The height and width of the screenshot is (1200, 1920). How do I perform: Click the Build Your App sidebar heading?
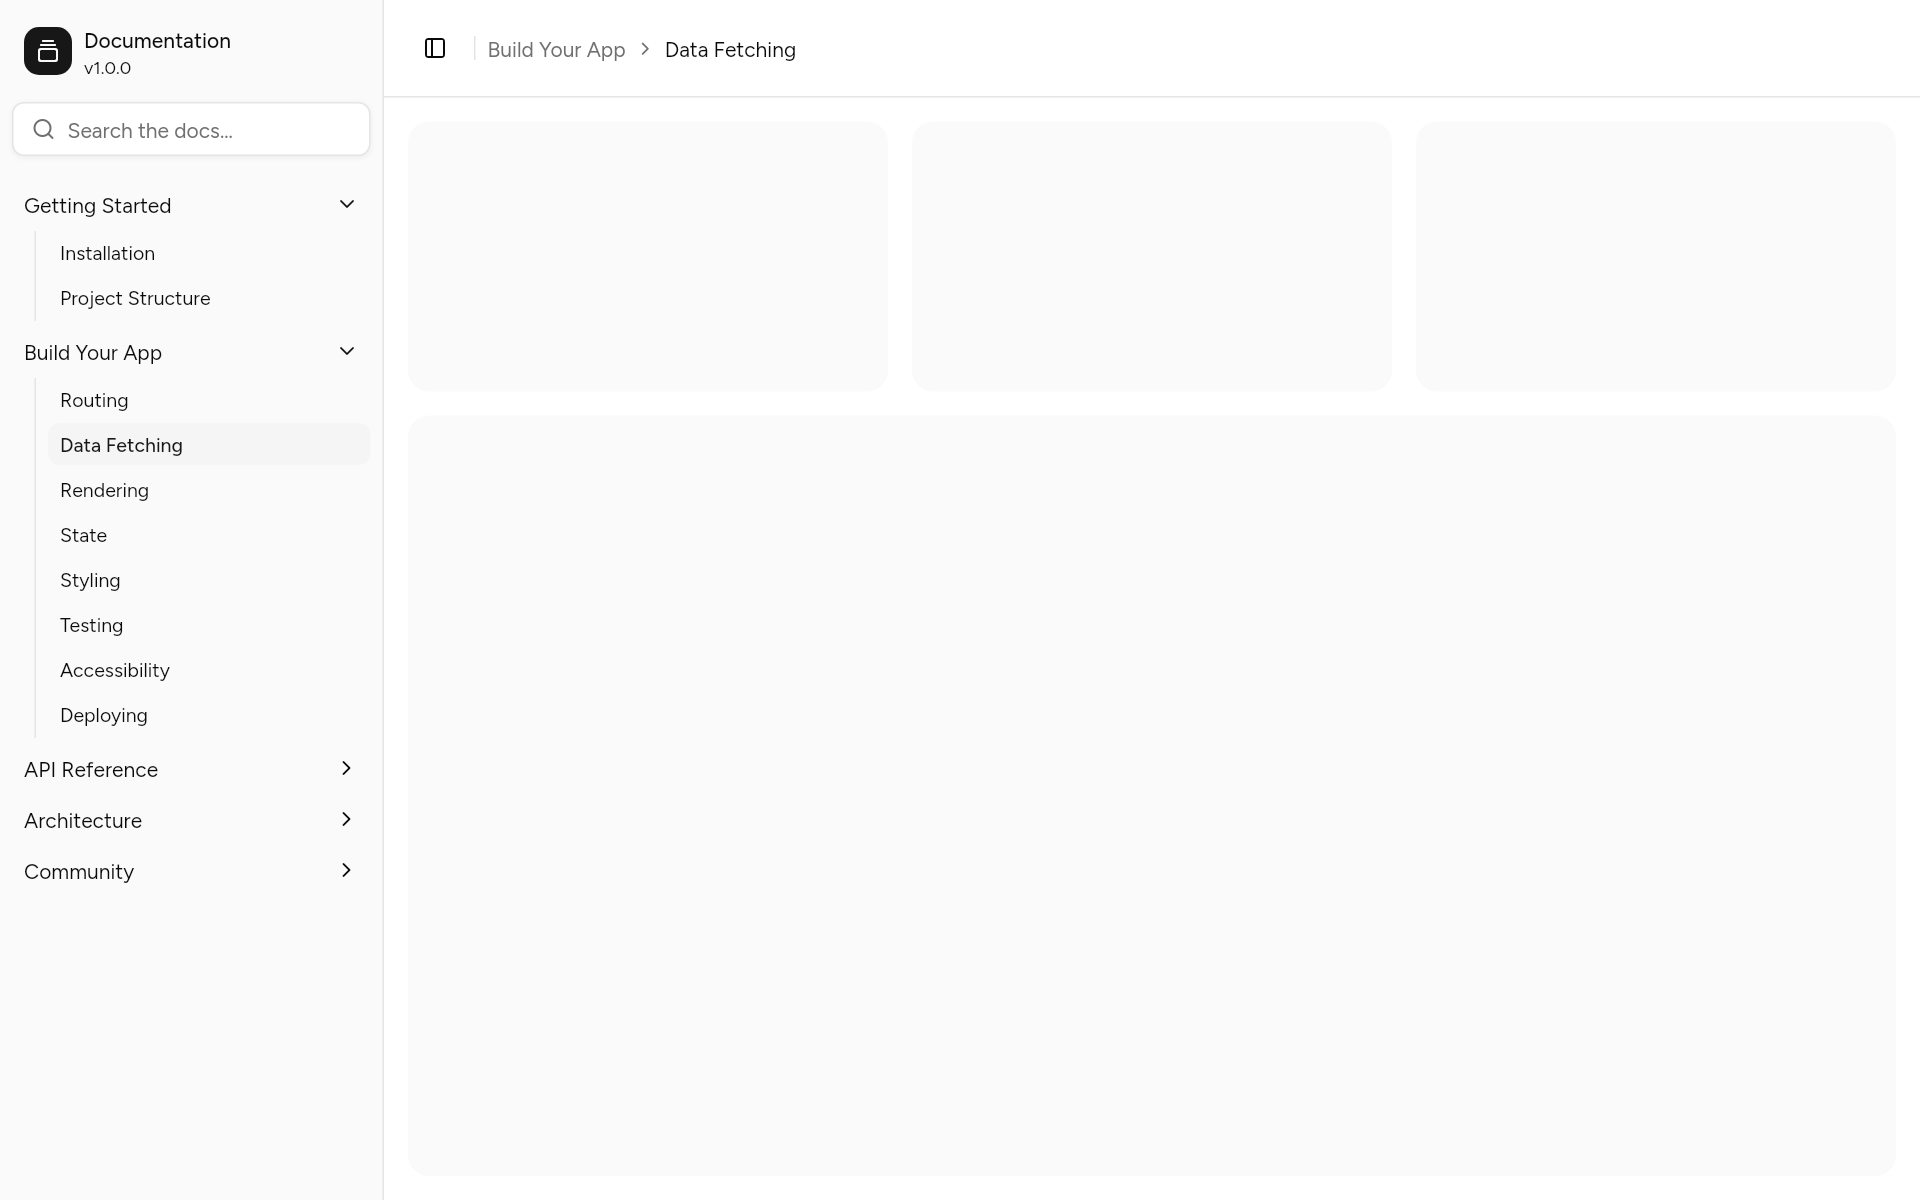tap(93, 352)
